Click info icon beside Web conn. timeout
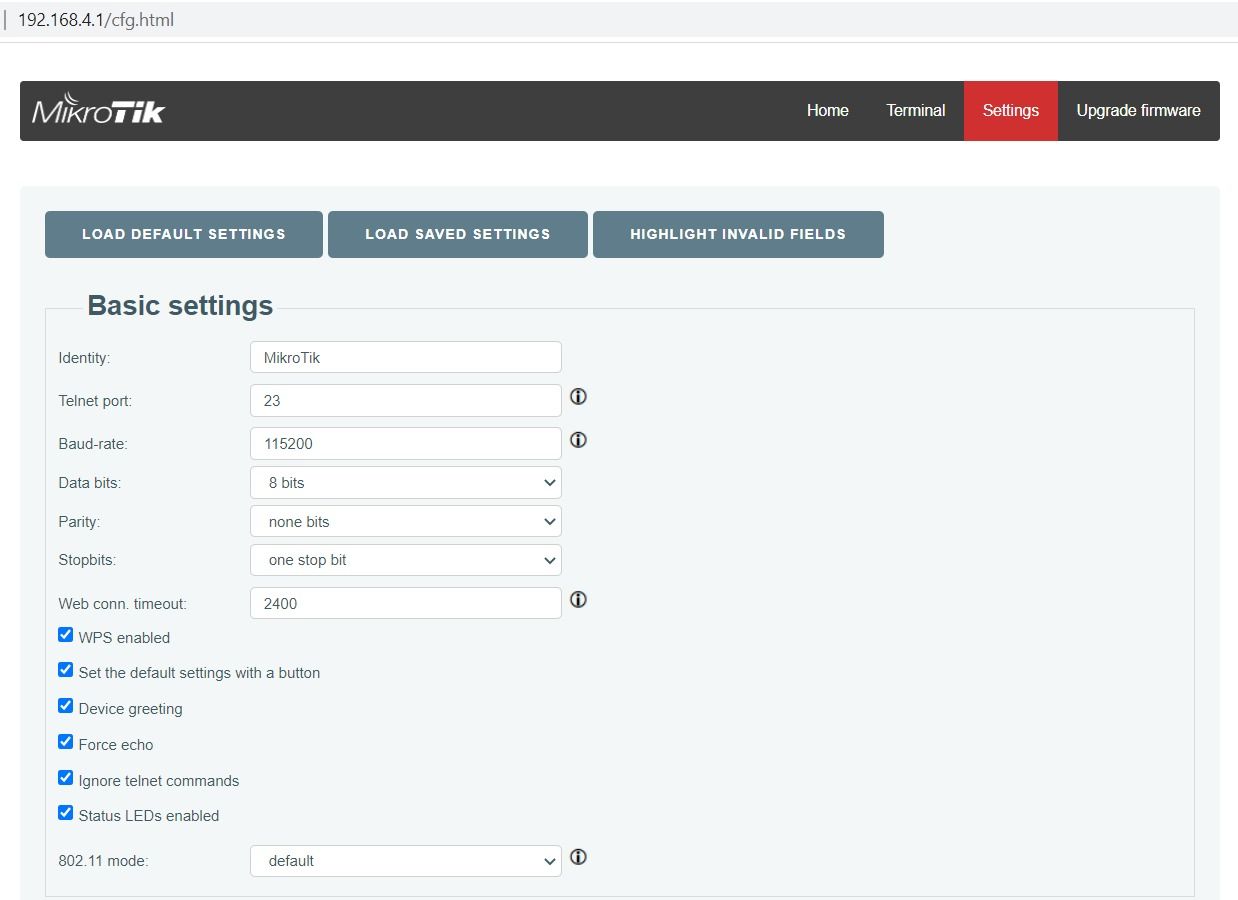Screen dimensions: 1238x900 [x=578, y=600]
